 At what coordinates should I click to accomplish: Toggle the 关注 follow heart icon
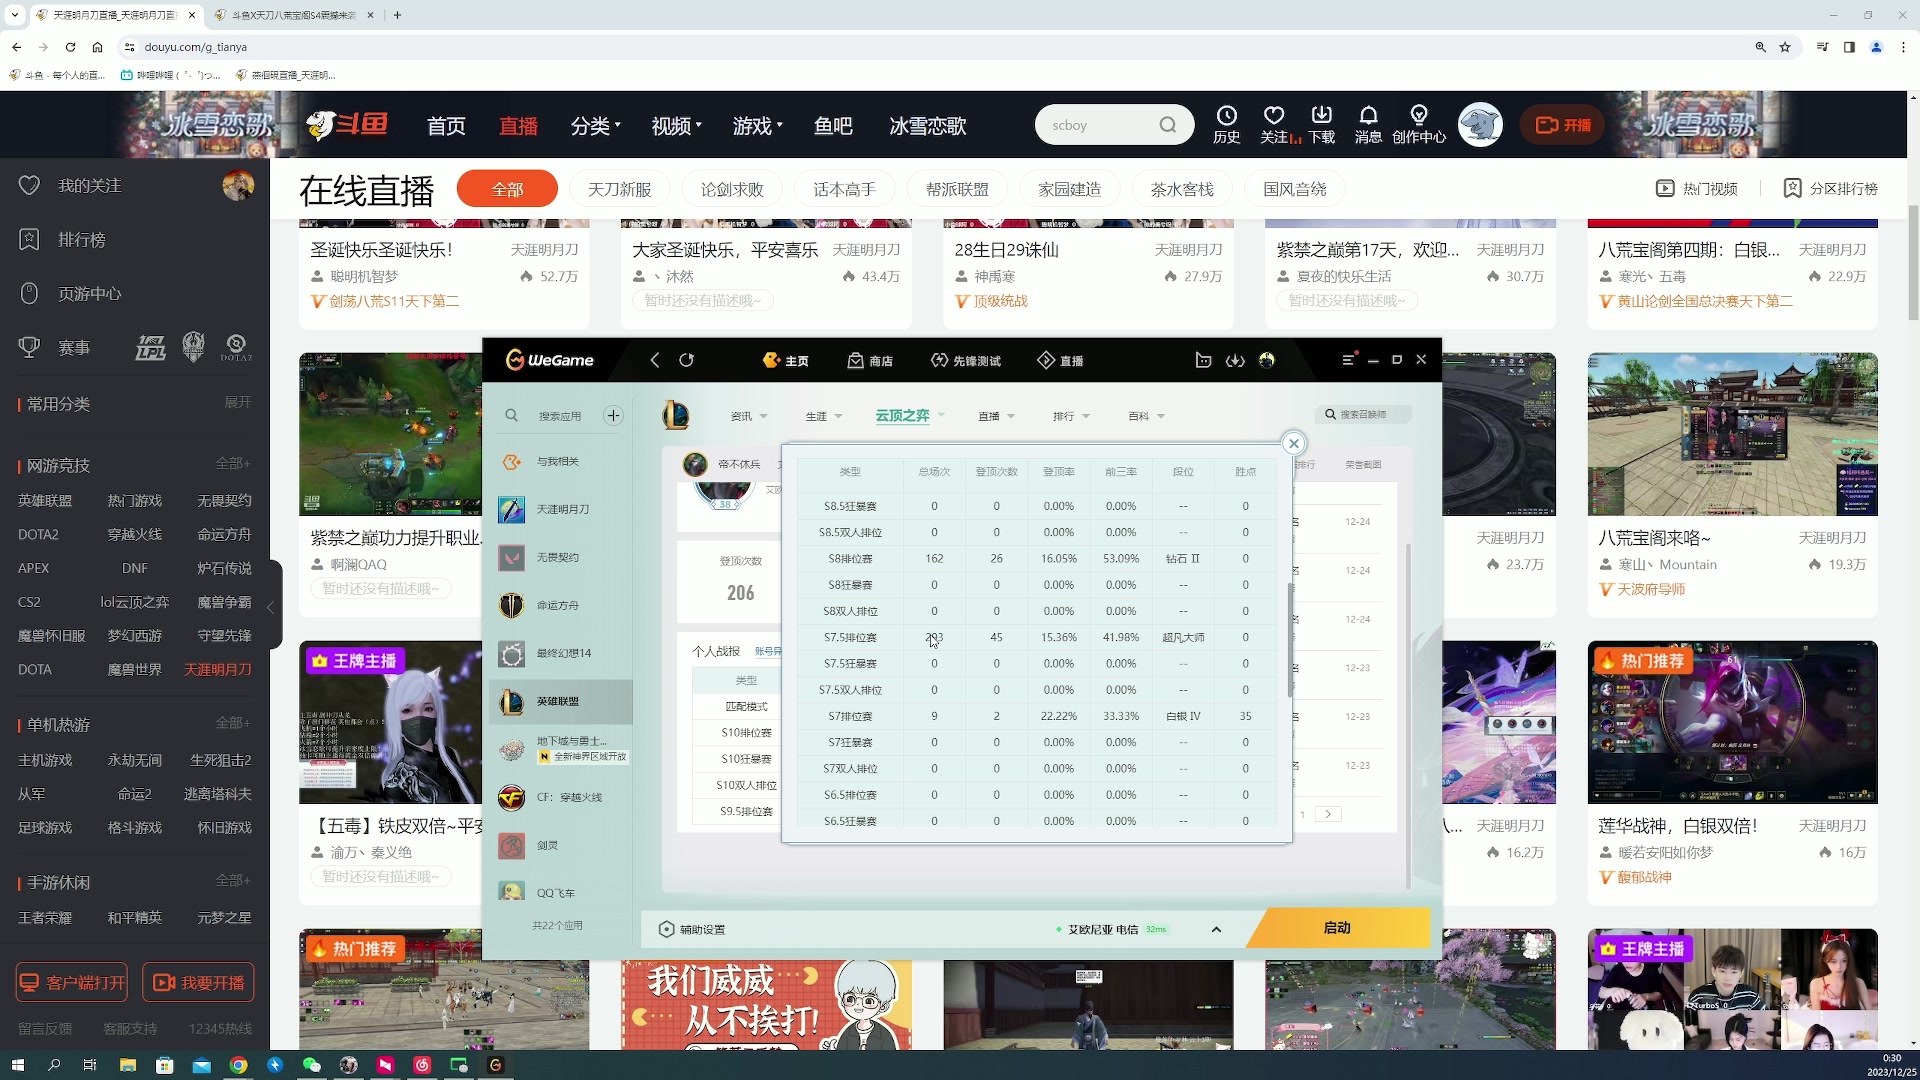click(1273, 115)
